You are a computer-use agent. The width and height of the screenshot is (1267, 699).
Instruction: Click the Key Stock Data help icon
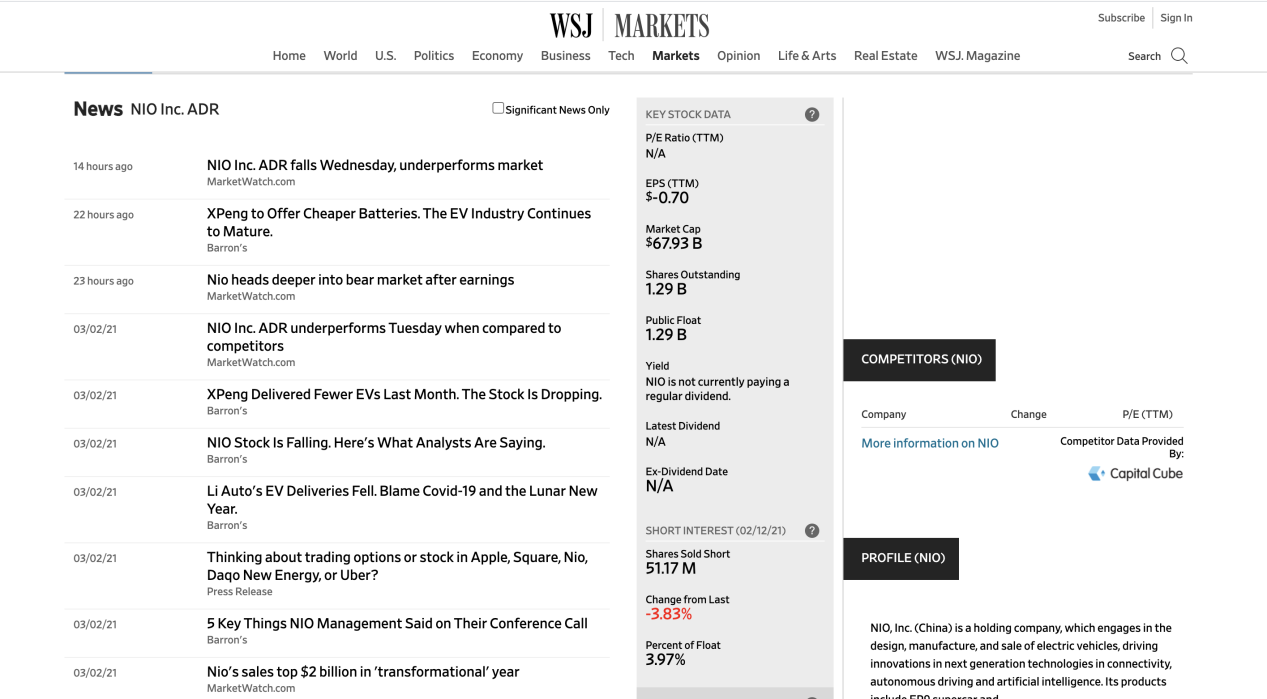812,114
